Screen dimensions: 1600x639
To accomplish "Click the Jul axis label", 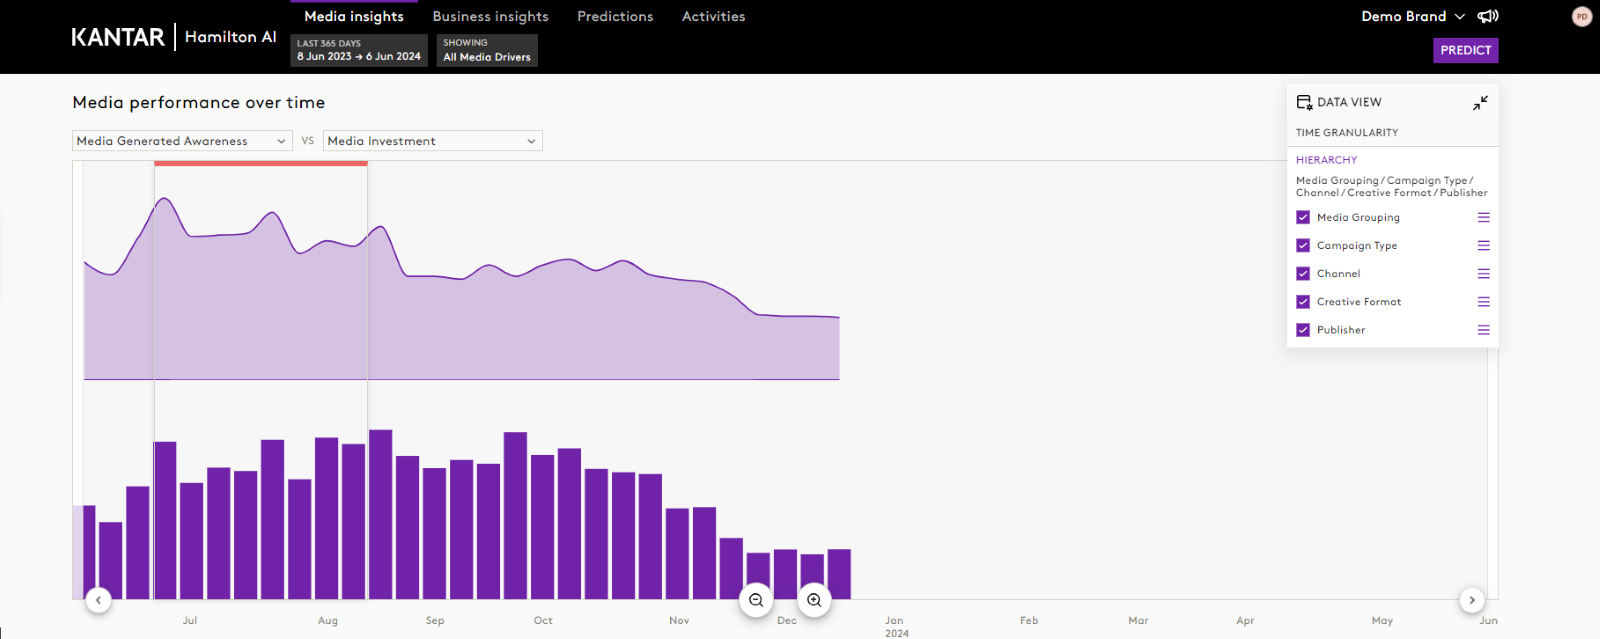I will pyautogui.click(x=190, y=621).
